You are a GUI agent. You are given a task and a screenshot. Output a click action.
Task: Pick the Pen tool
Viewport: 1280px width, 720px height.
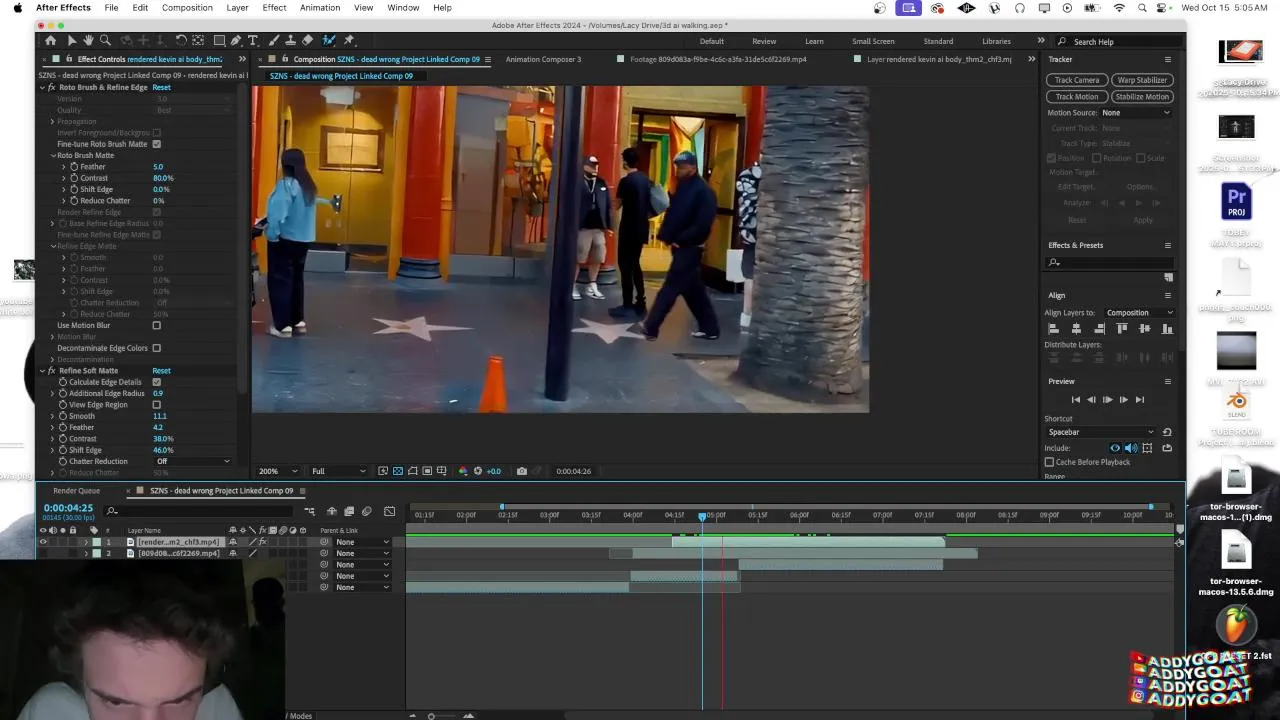[x=235, y=41]
